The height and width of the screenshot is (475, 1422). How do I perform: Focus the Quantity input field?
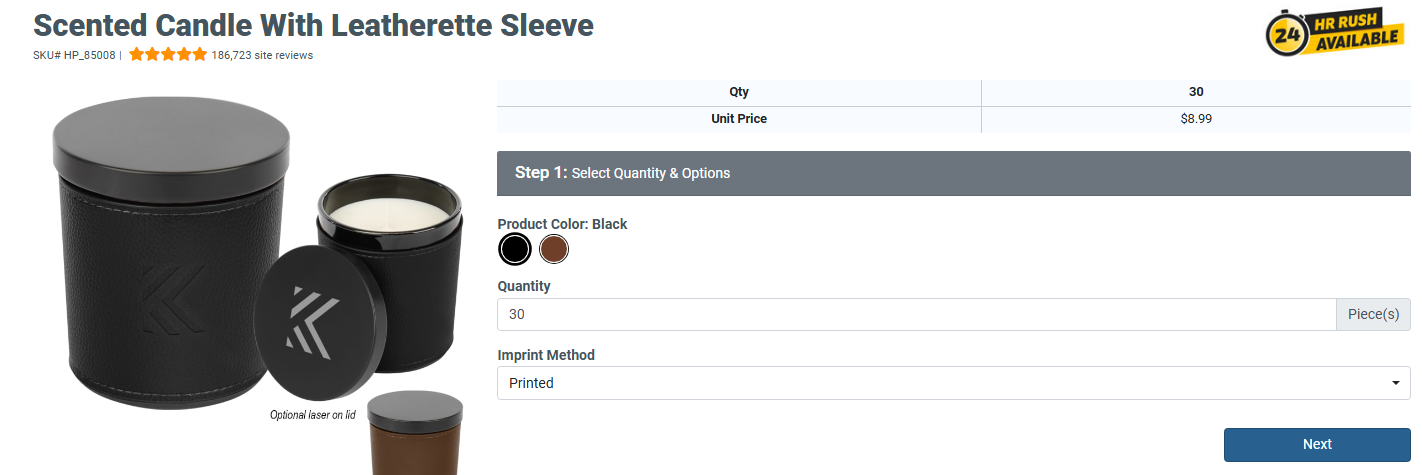916,314
